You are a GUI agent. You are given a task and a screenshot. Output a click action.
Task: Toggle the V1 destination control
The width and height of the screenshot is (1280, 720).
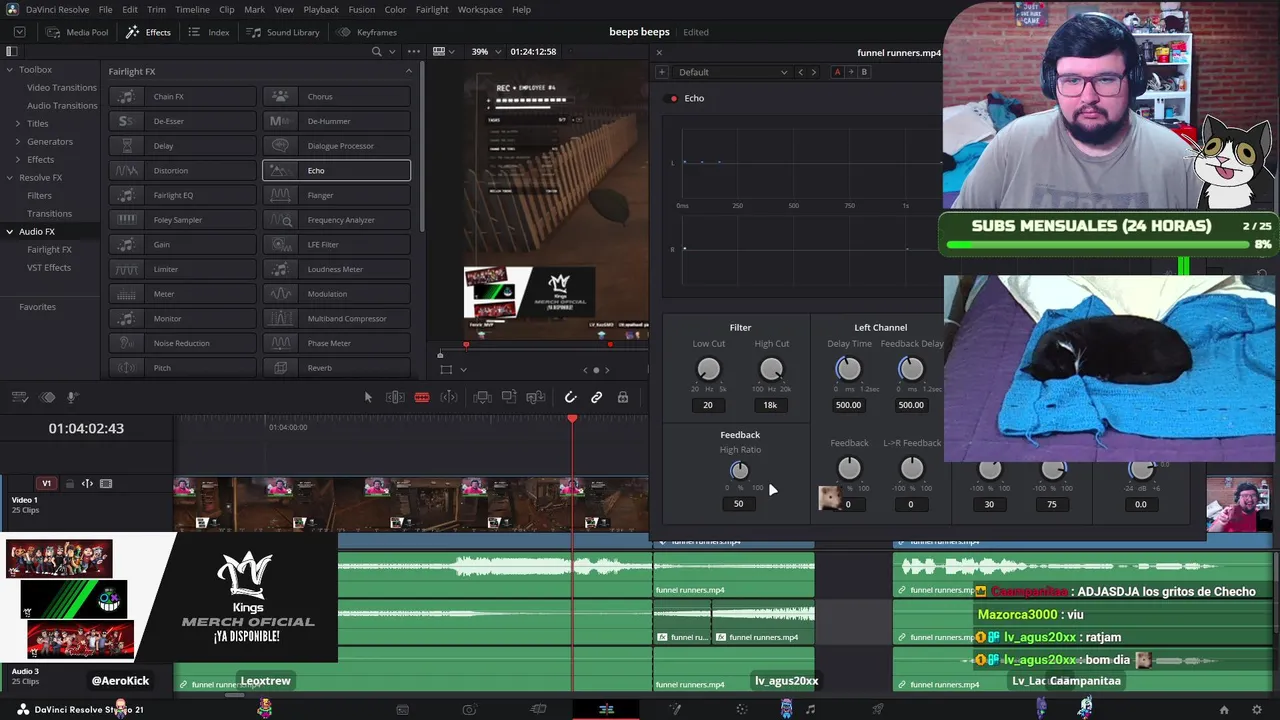(x=46, y=484)
